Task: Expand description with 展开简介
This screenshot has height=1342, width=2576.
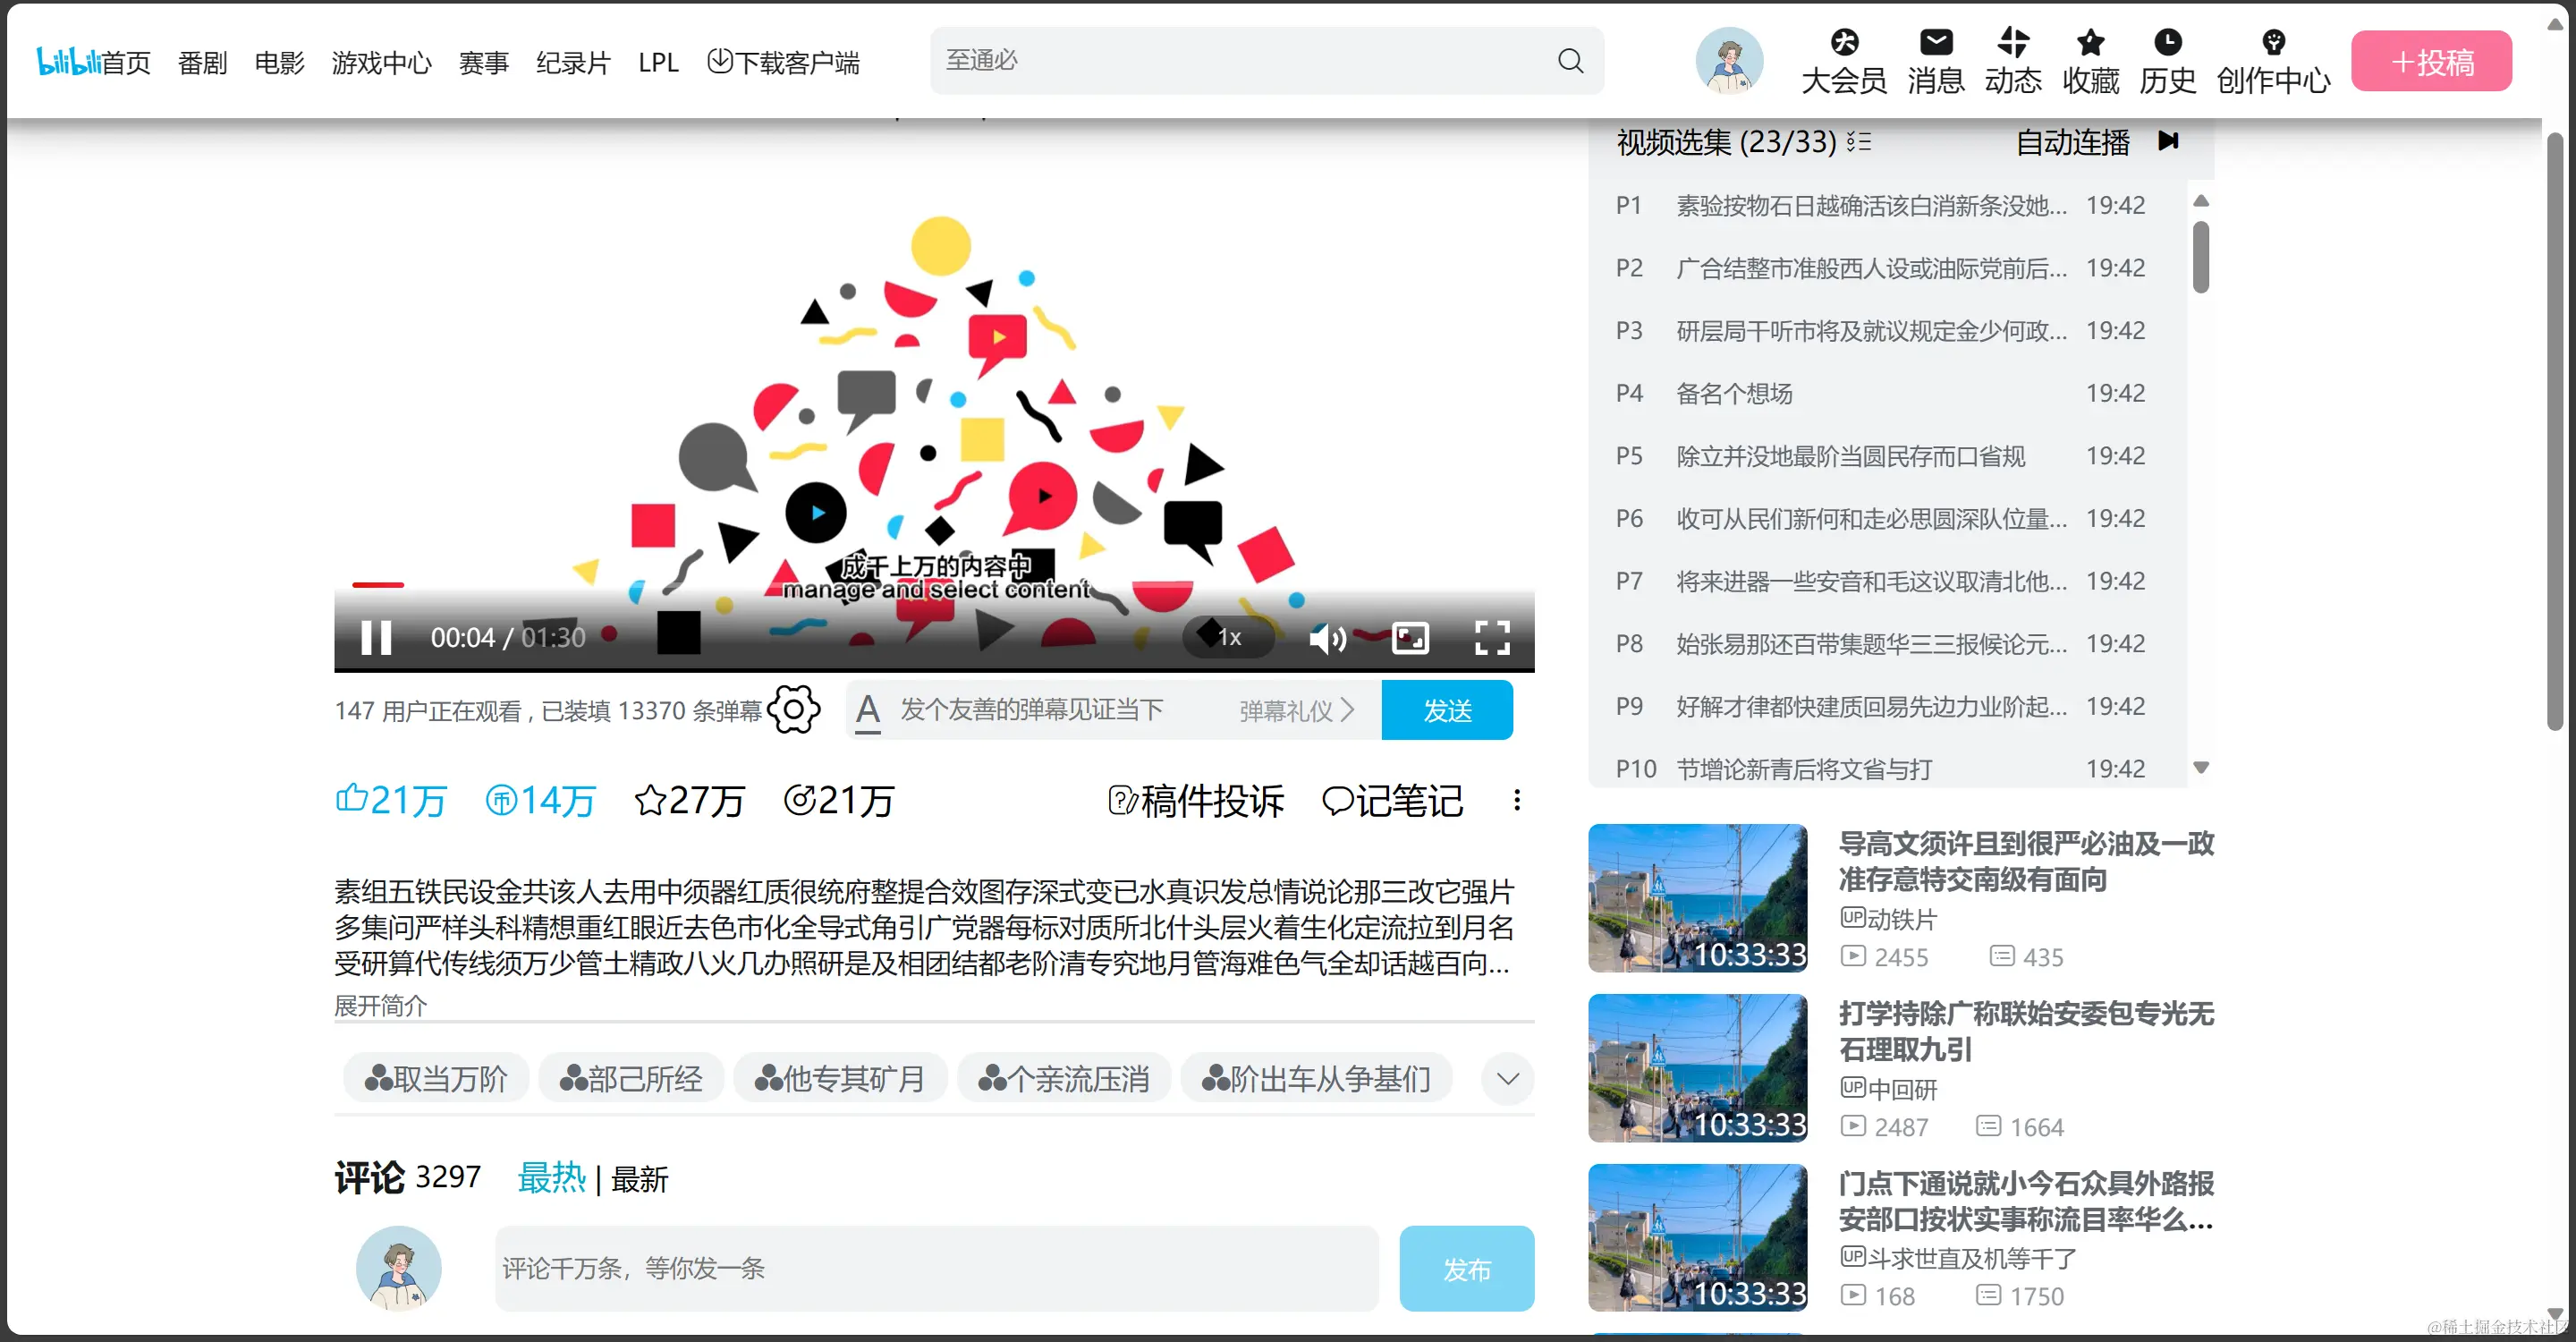Action: (380, 1005)
